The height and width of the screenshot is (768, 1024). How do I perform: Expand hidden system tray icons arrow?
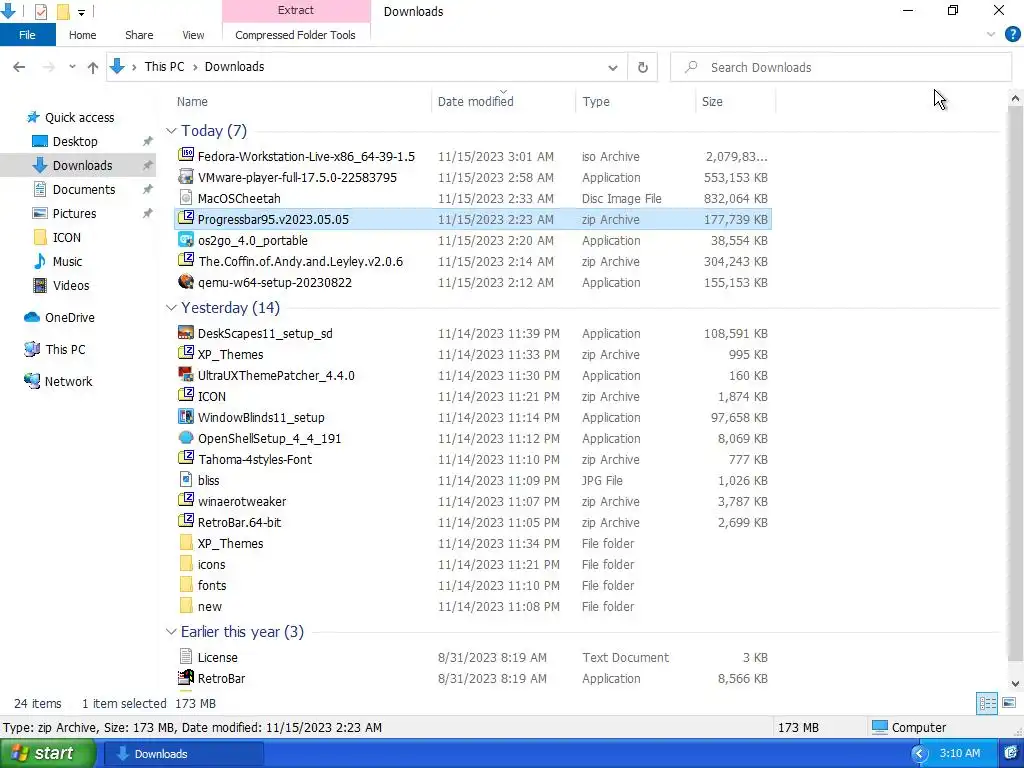pyautogui.click(x=919, y=754)
